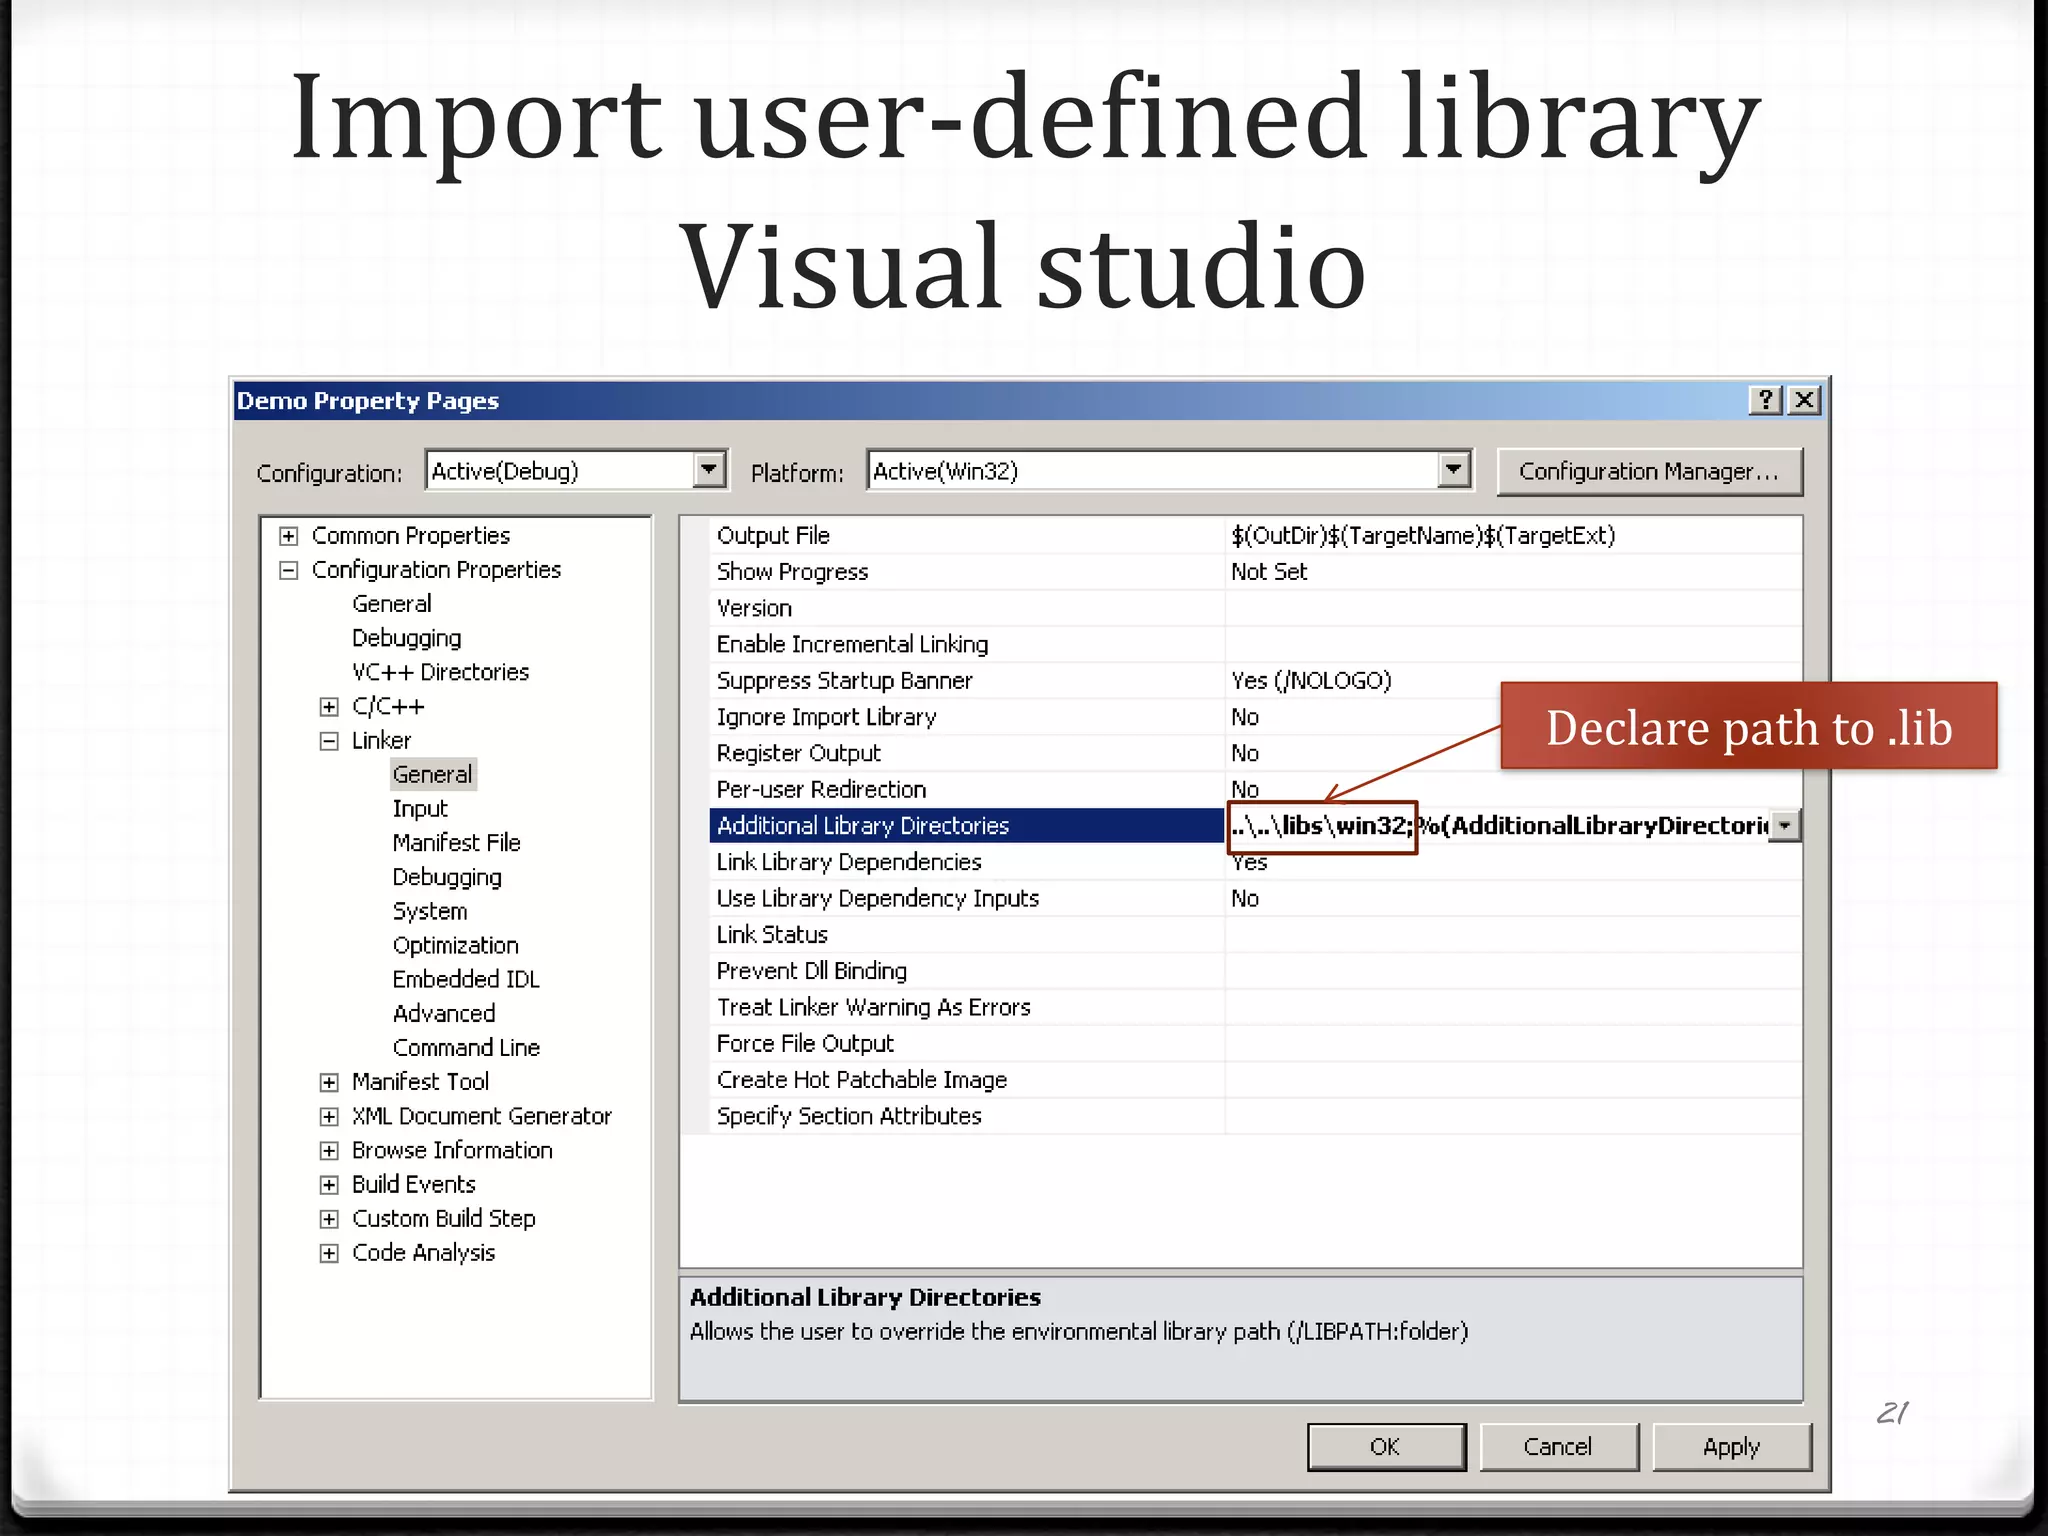Image resolution: width=2048 pixels, height=1536 pixels.
Task: Expand Code Analysis node
Action: coord(329,1253)
